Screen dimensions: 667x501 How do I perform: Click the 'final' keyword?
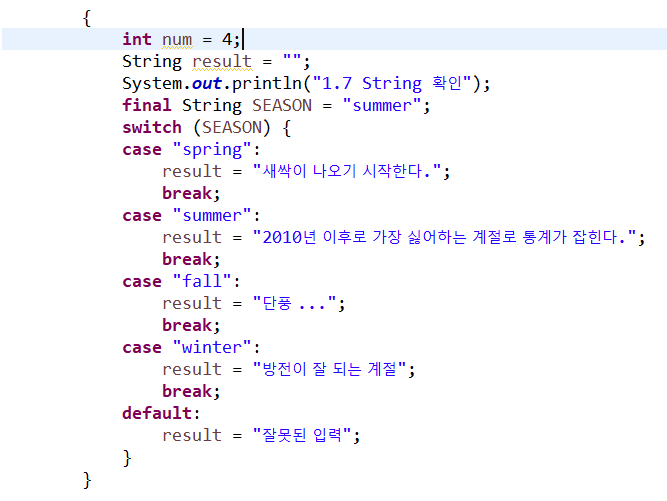tap(147, 105)
